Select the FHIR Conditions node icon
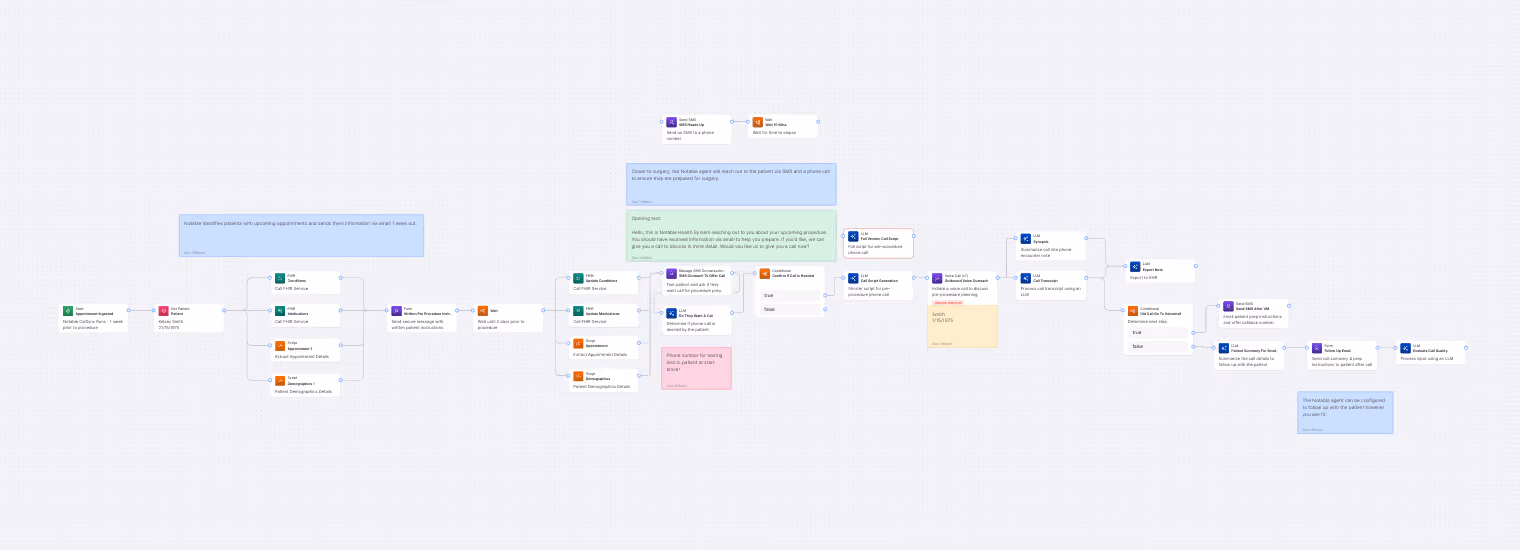 point(280,278)
